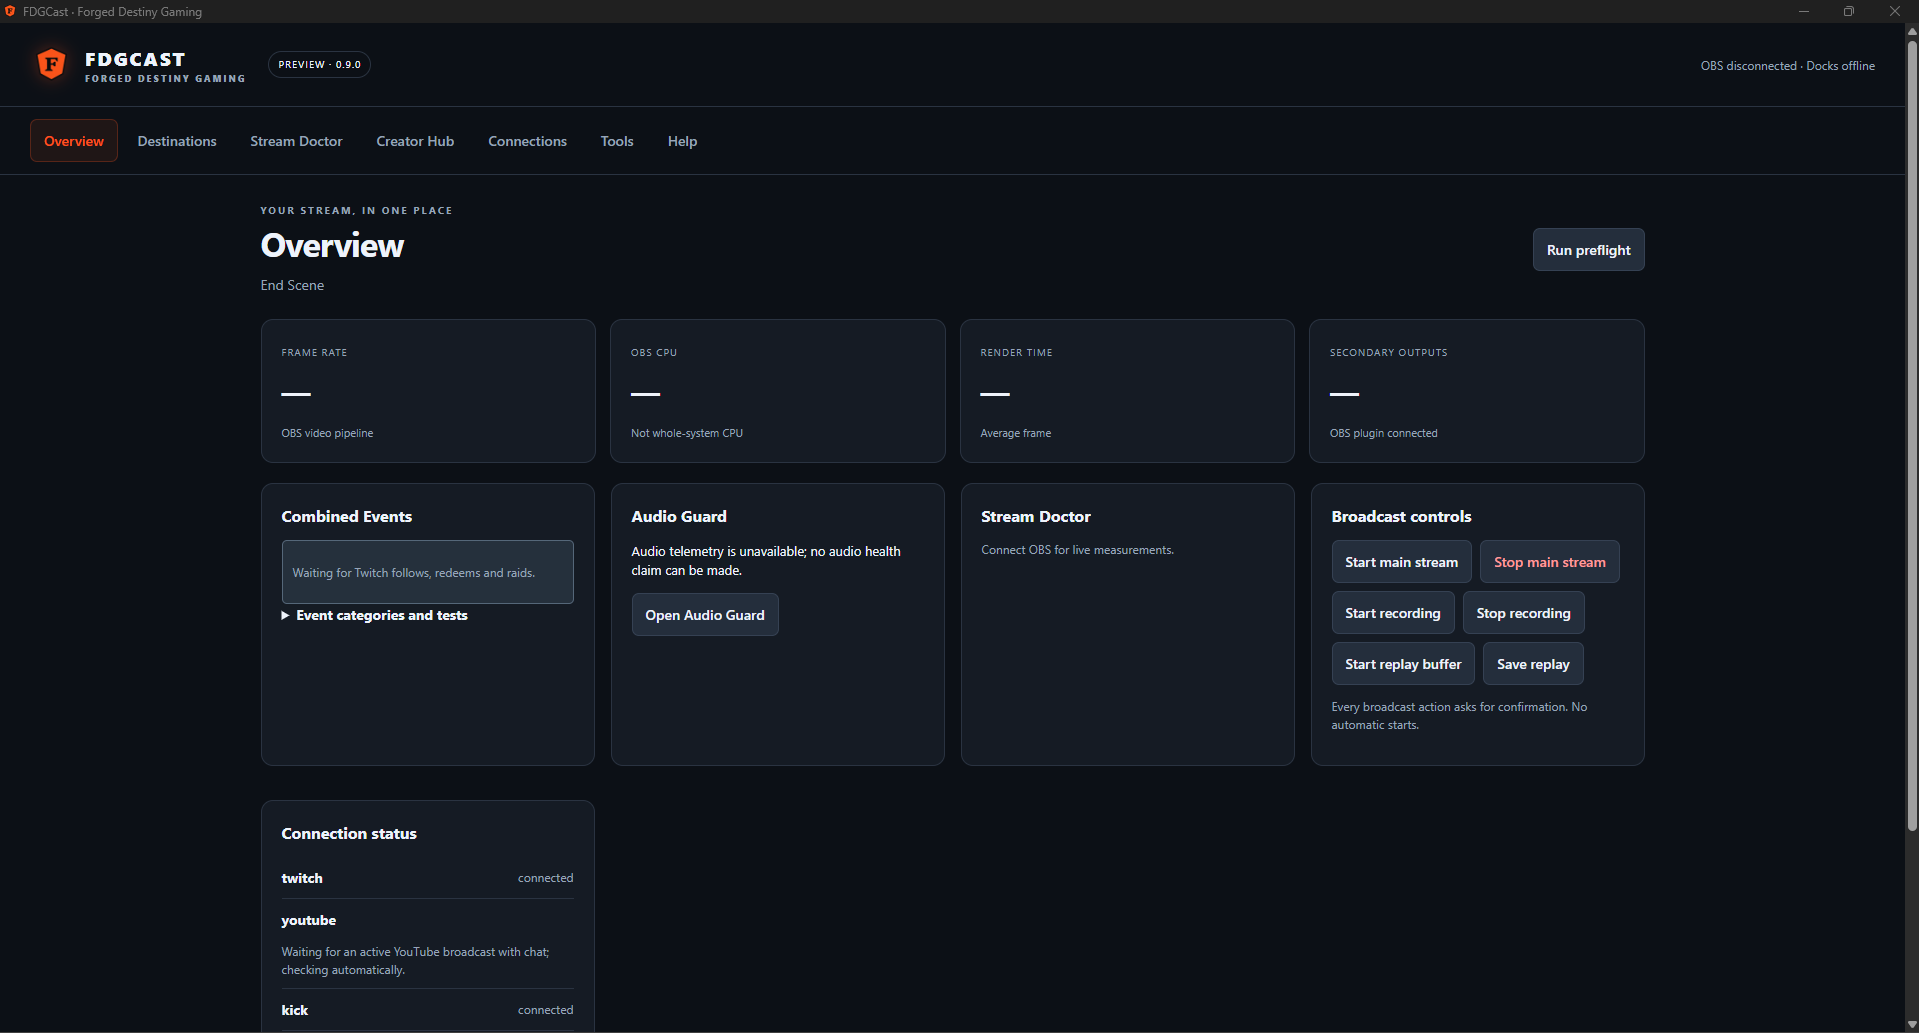1919x1033 pixels.
Task: Click the Connection status heading
Action: point(349,833)
